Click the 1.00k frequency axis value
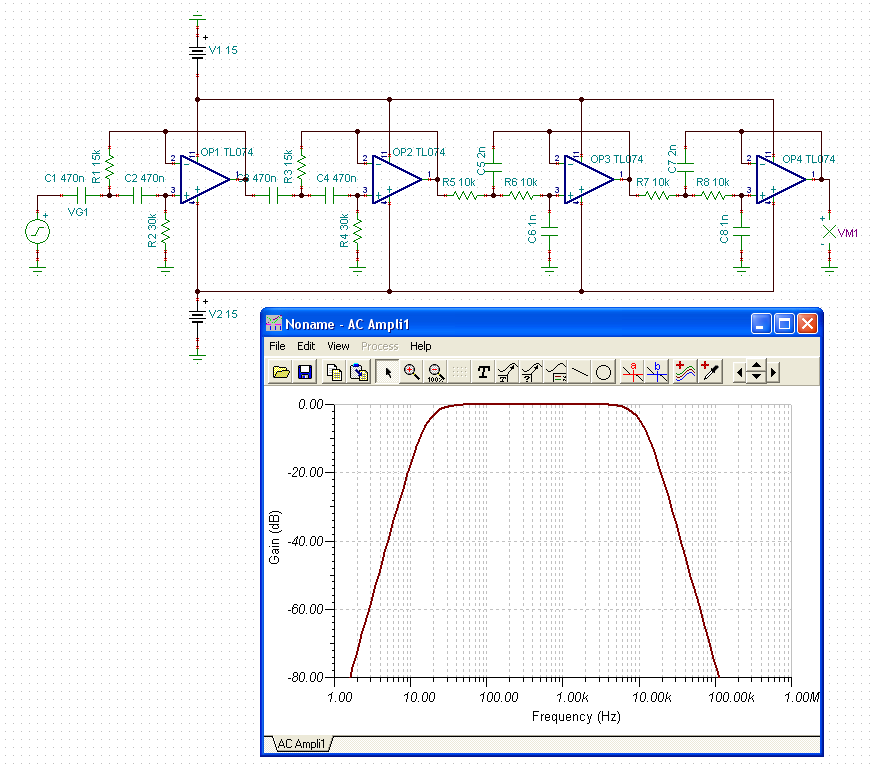 (x=572, y=697)
